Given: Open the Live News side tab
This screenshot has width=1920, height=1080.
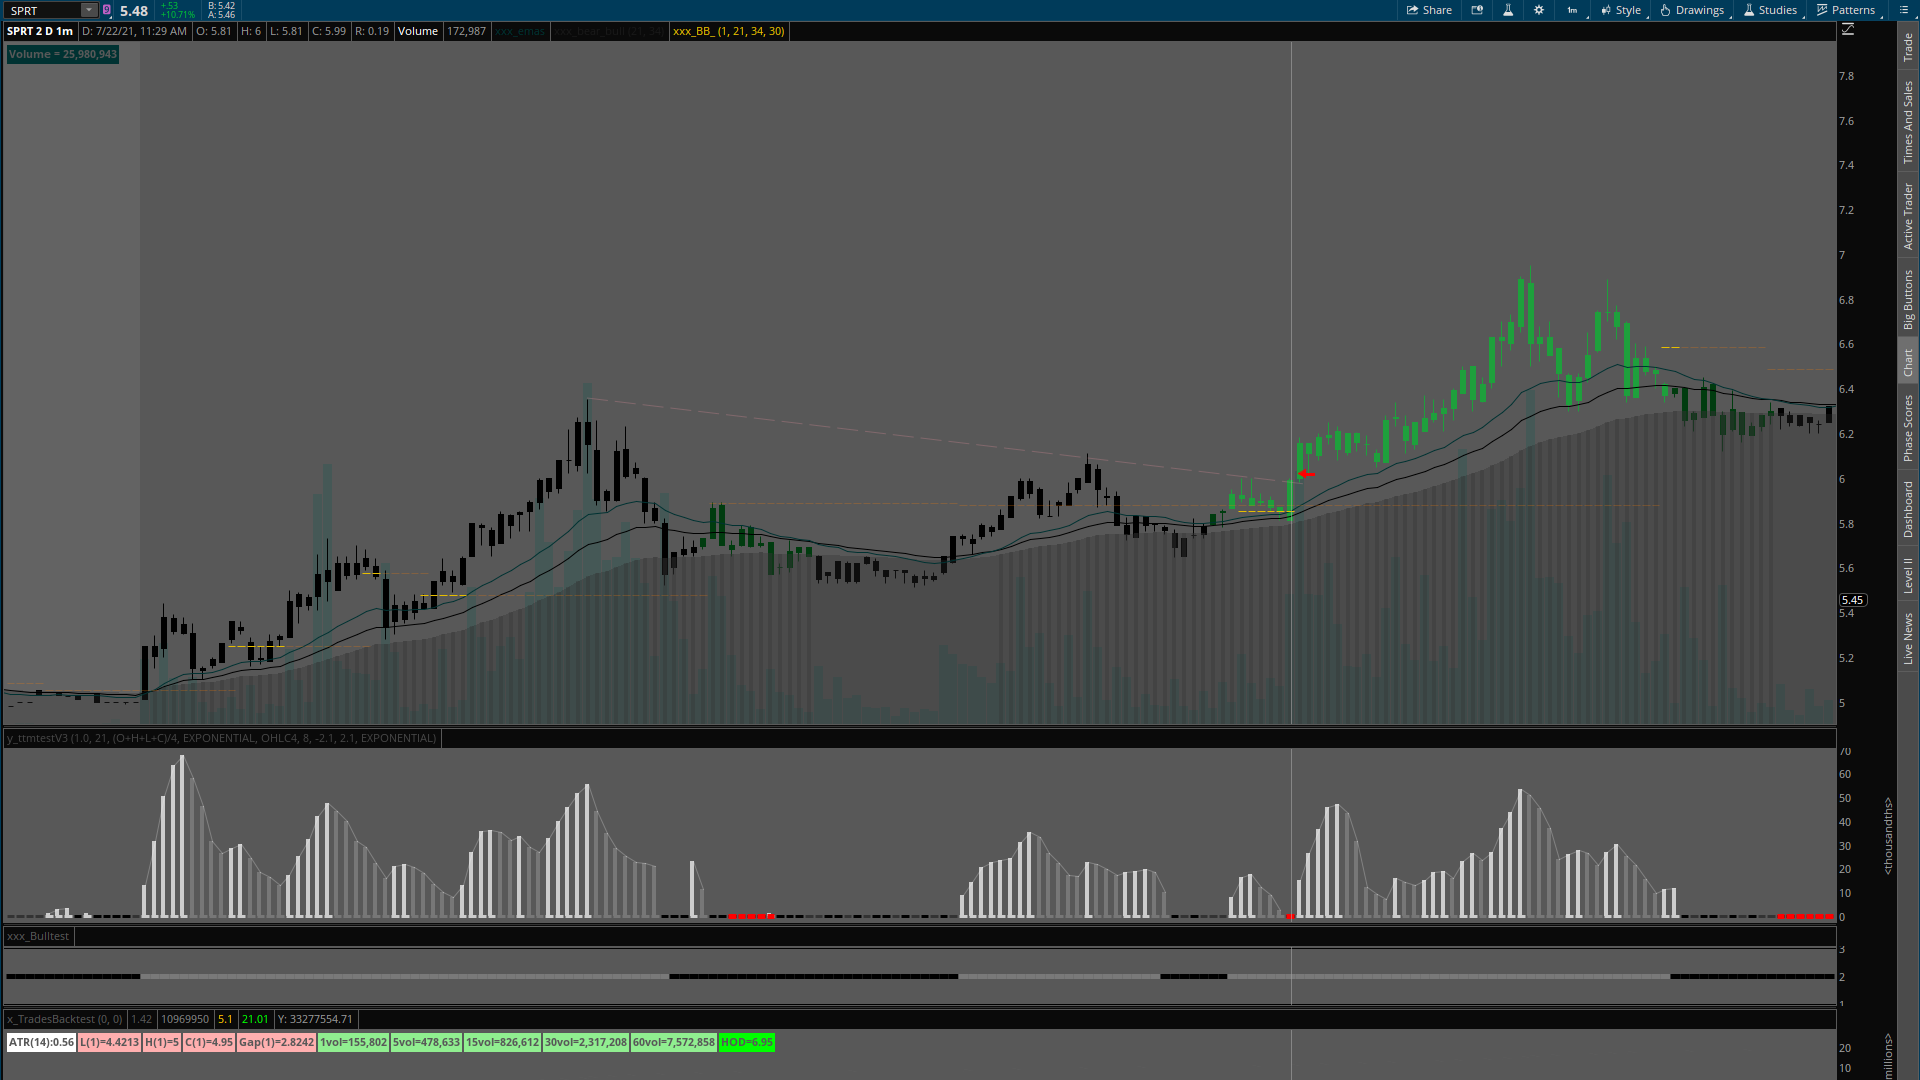Looking at the screenshot, I should (x=1908, y=639).
